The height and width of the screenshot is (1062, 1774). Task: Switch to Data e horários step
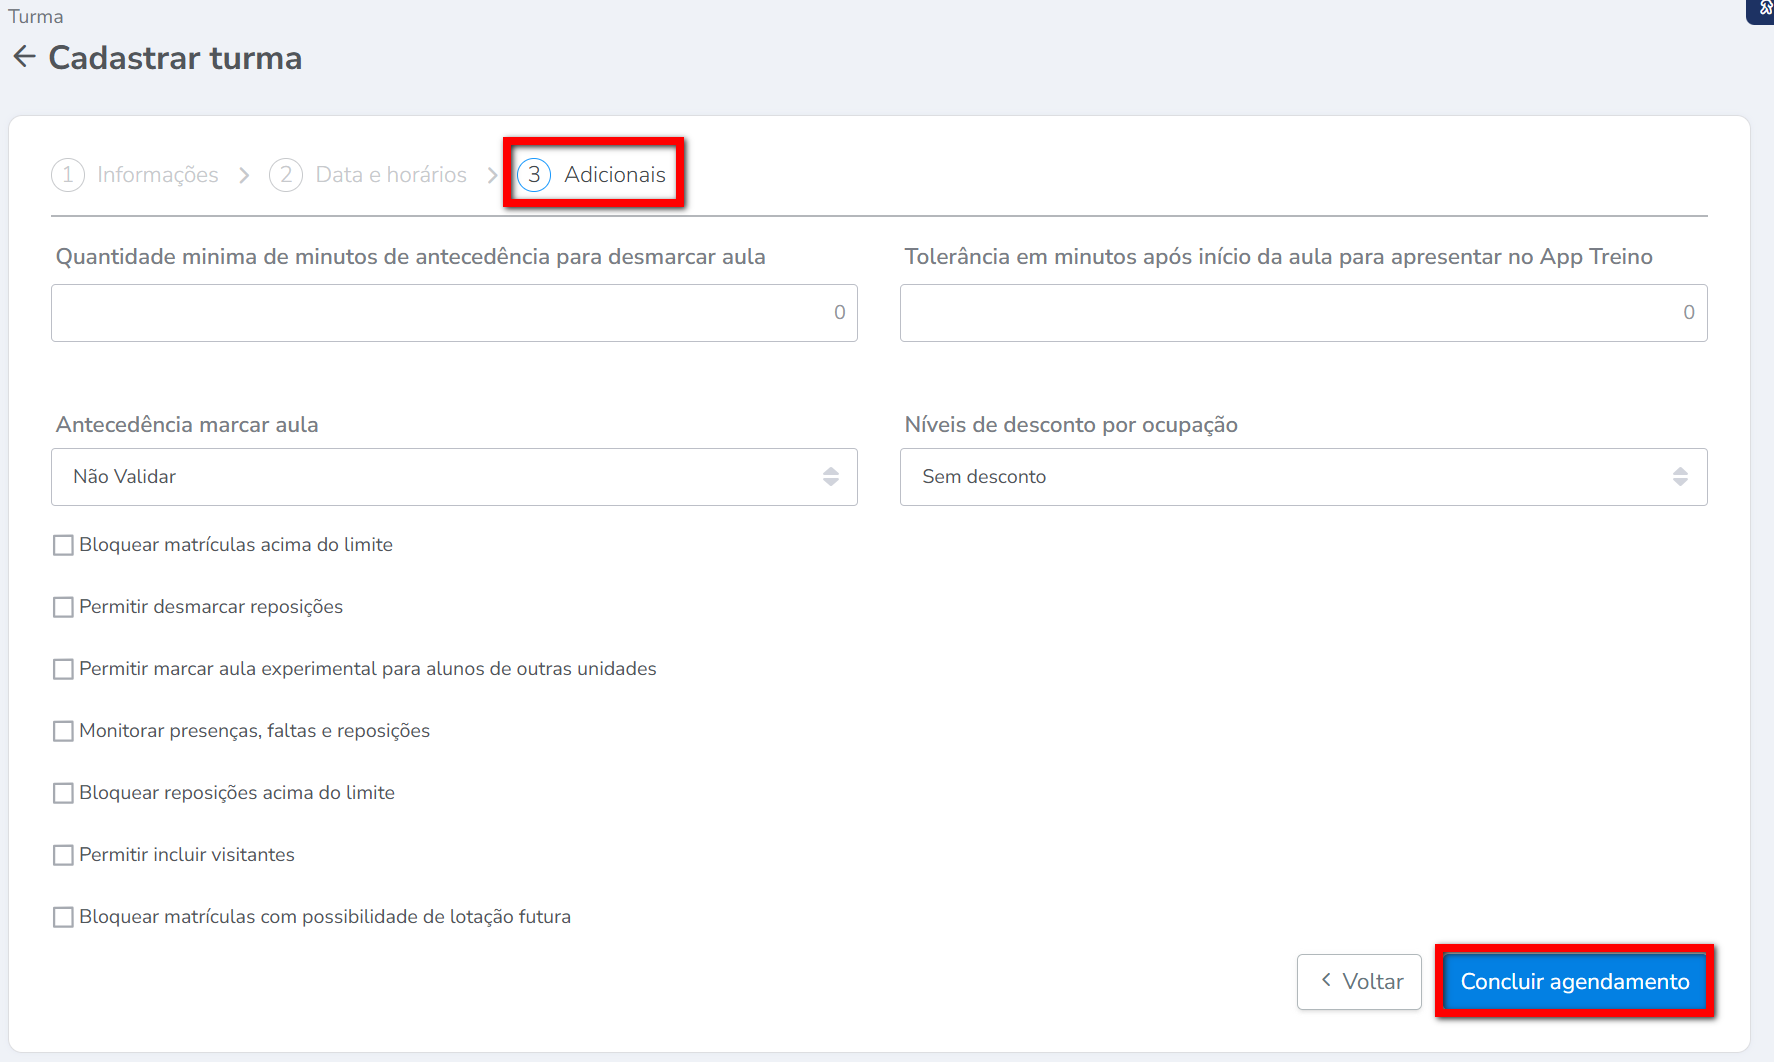point(390,175)
